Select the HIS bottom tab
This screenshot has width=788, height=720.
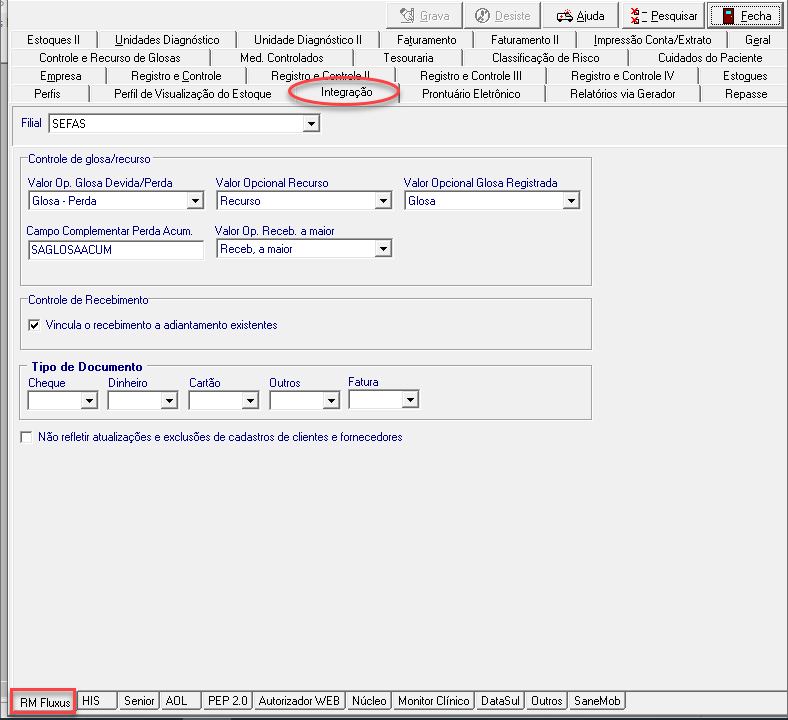(97, 700)
